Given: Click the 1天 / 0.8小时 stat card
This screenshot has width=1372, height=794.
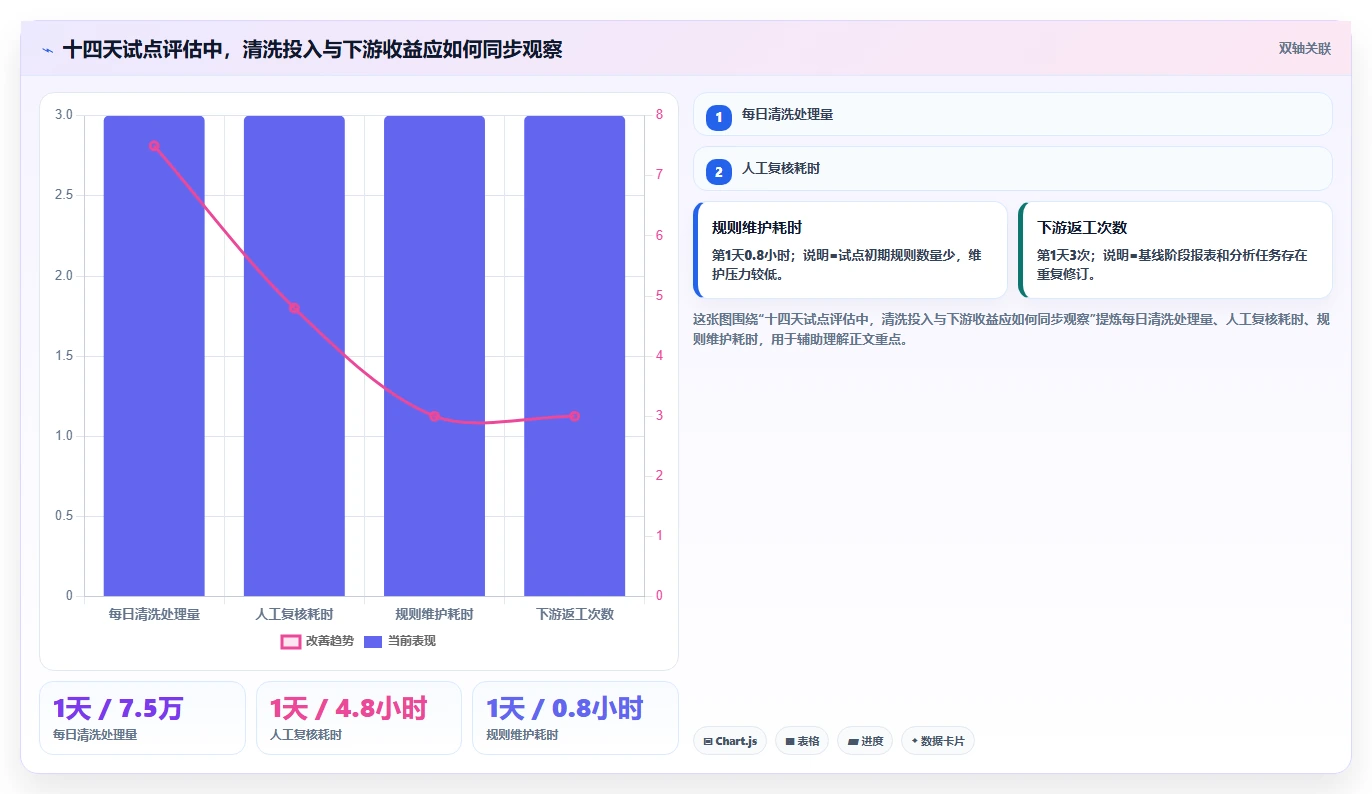Looking at the screenshot, I should [575, 718].
